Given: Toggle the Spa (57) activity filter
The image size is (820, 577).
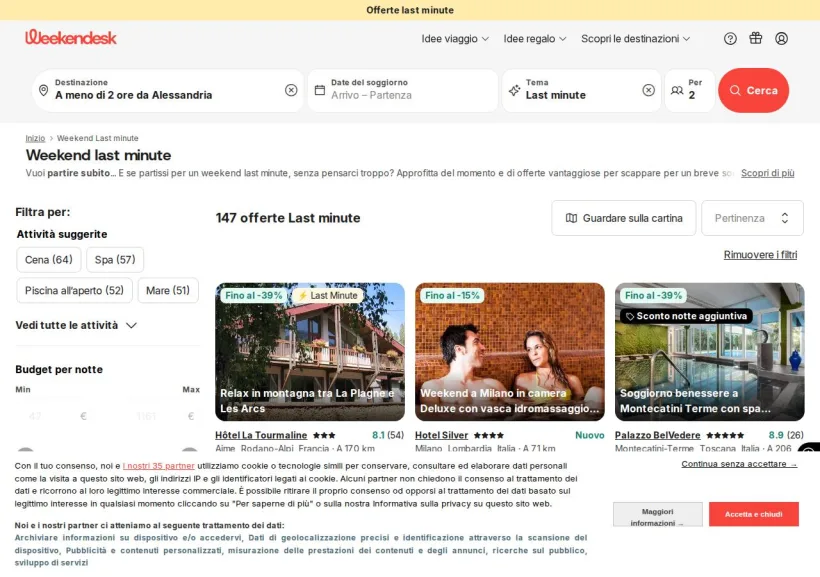Looking at the screenshot, I should 115,260.
